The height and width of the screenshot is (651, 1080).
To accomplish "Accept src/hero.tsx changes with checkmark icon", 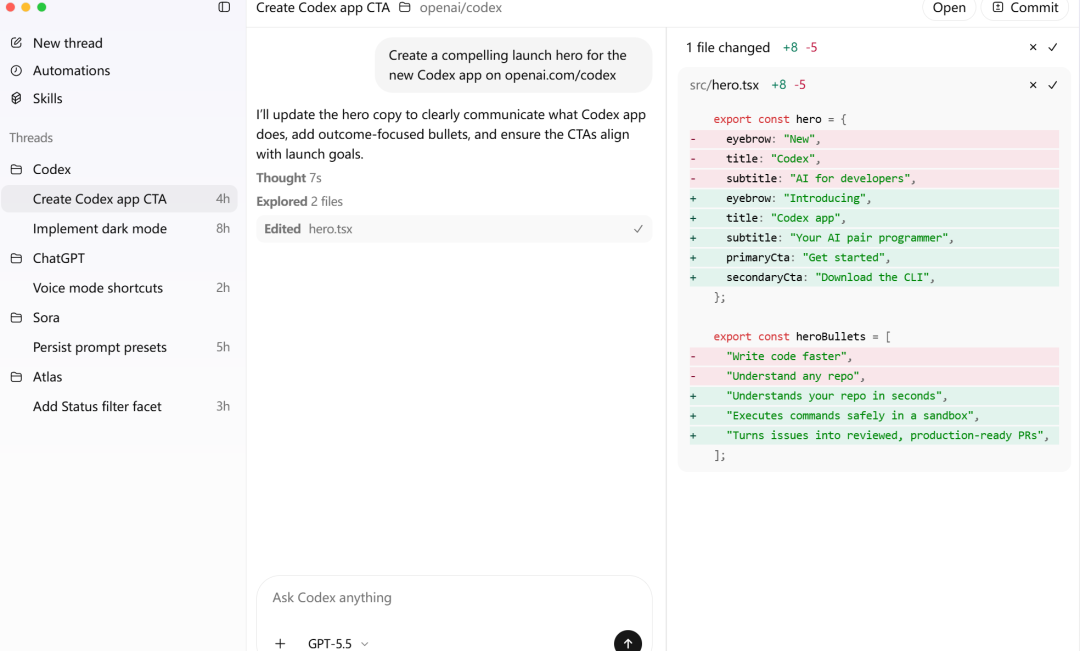I will click(1052, 85).
